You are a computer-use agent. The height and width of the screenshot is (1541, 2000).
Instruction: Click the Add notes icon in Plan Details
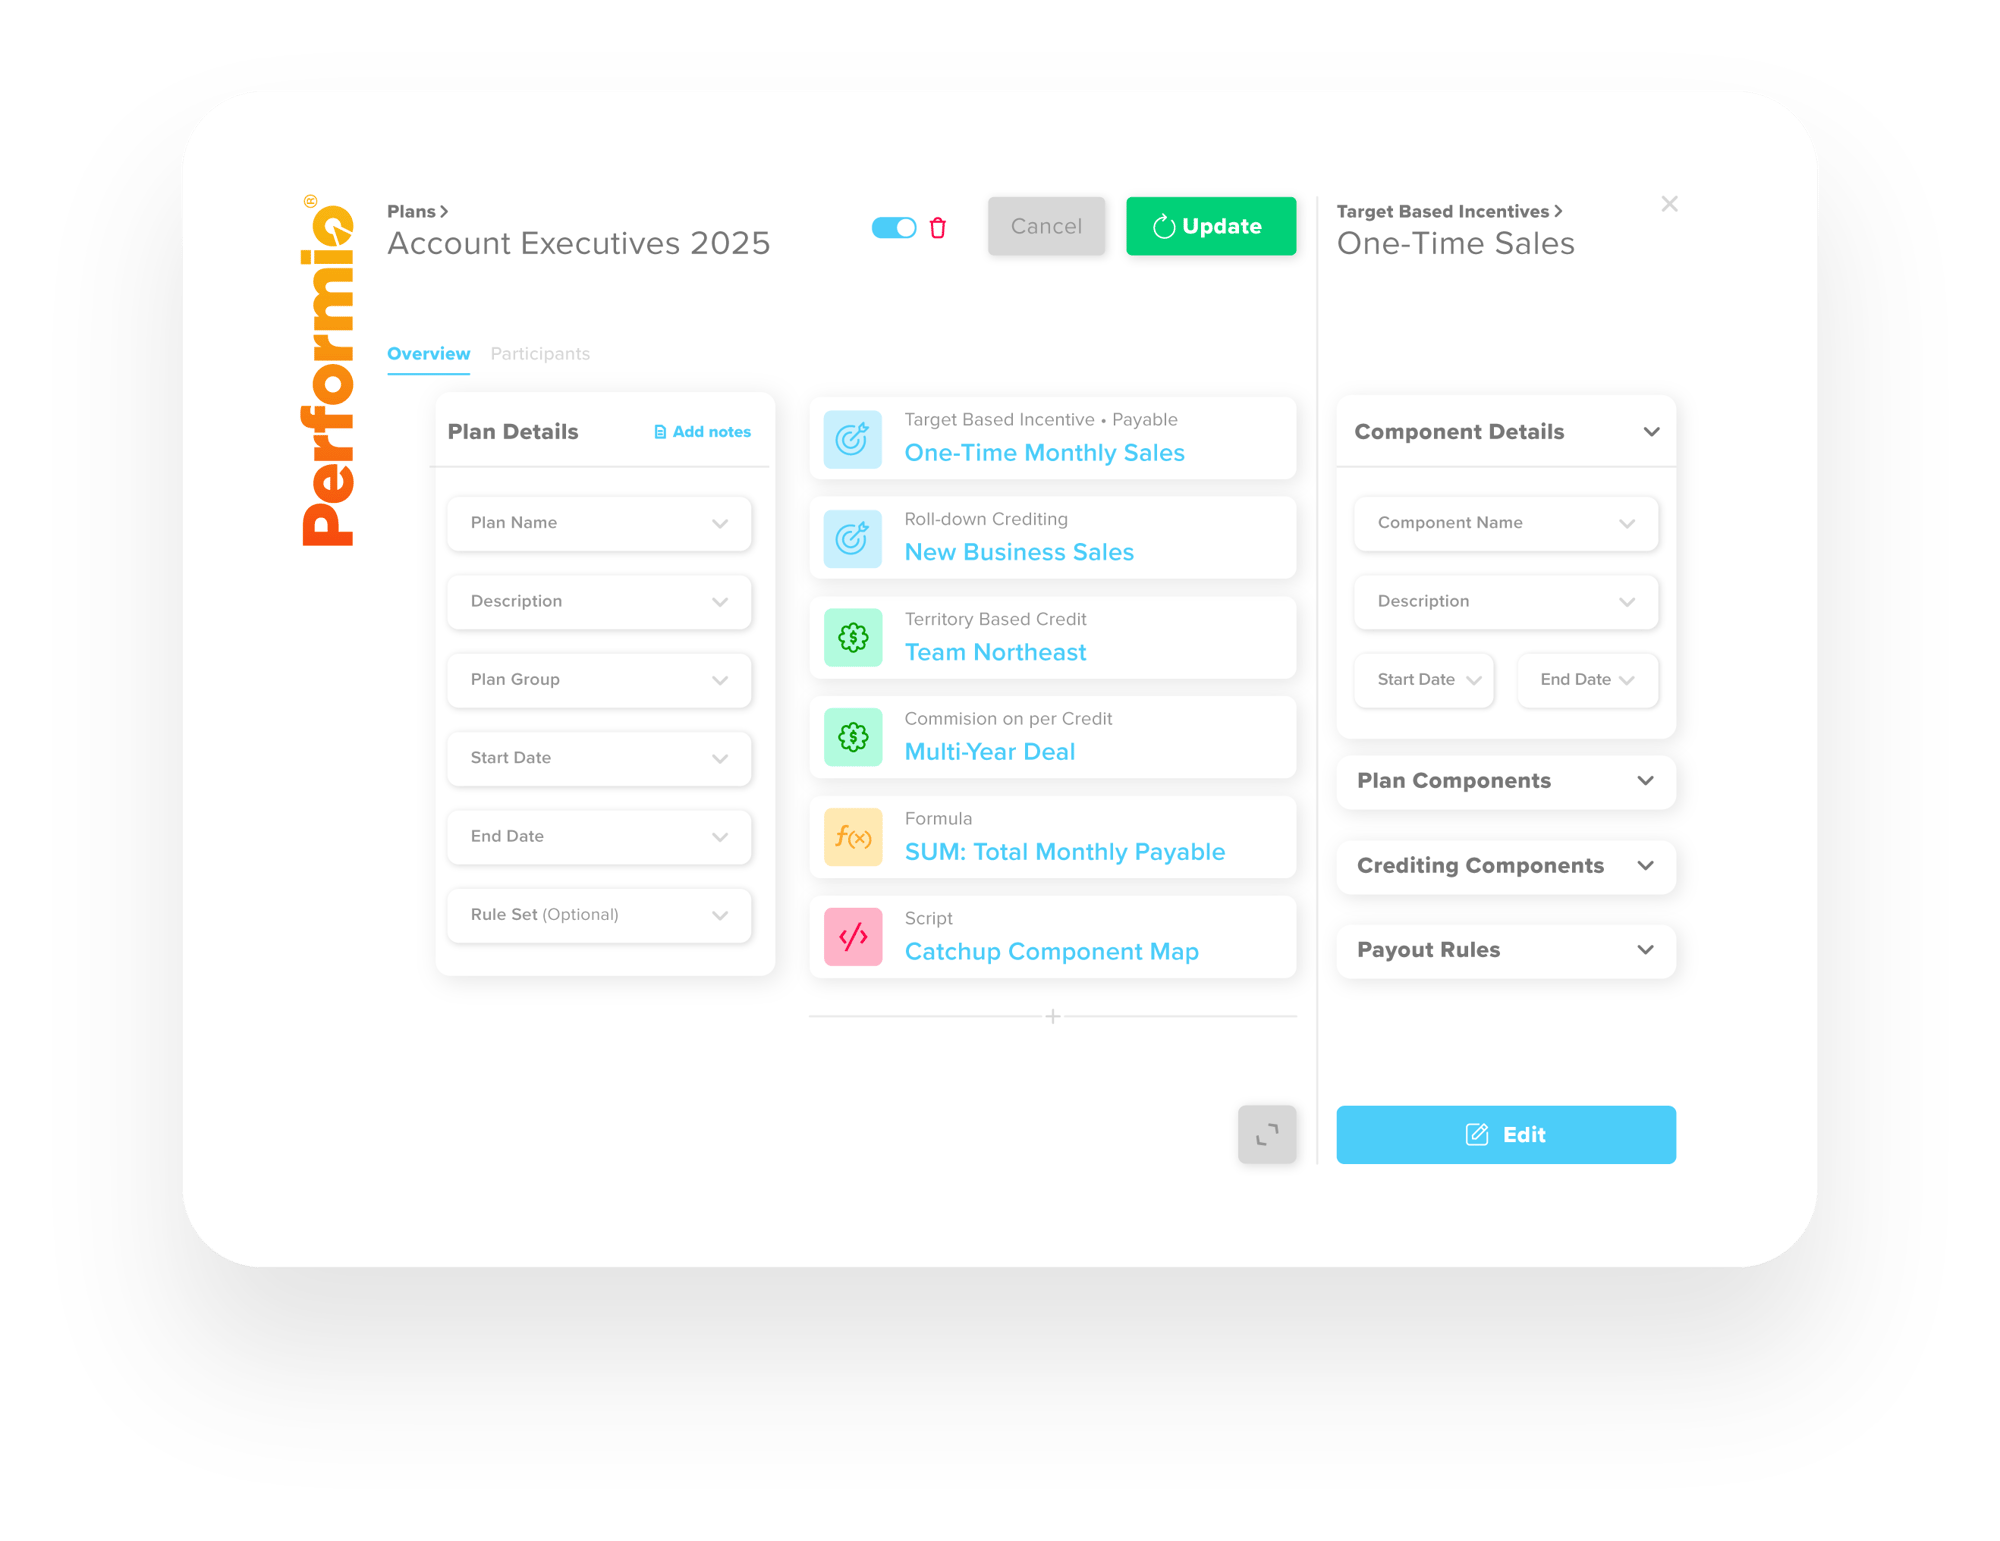point(660,432)
